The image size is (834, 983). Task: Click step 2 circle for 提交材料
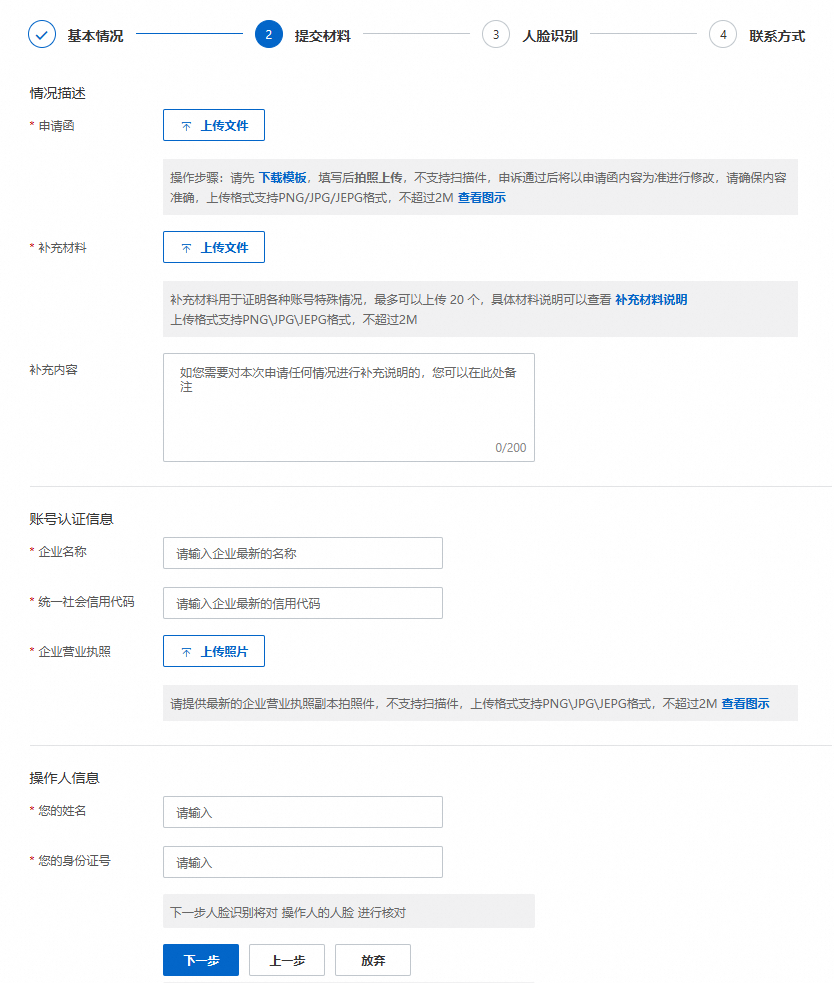(x=268, y=34)
